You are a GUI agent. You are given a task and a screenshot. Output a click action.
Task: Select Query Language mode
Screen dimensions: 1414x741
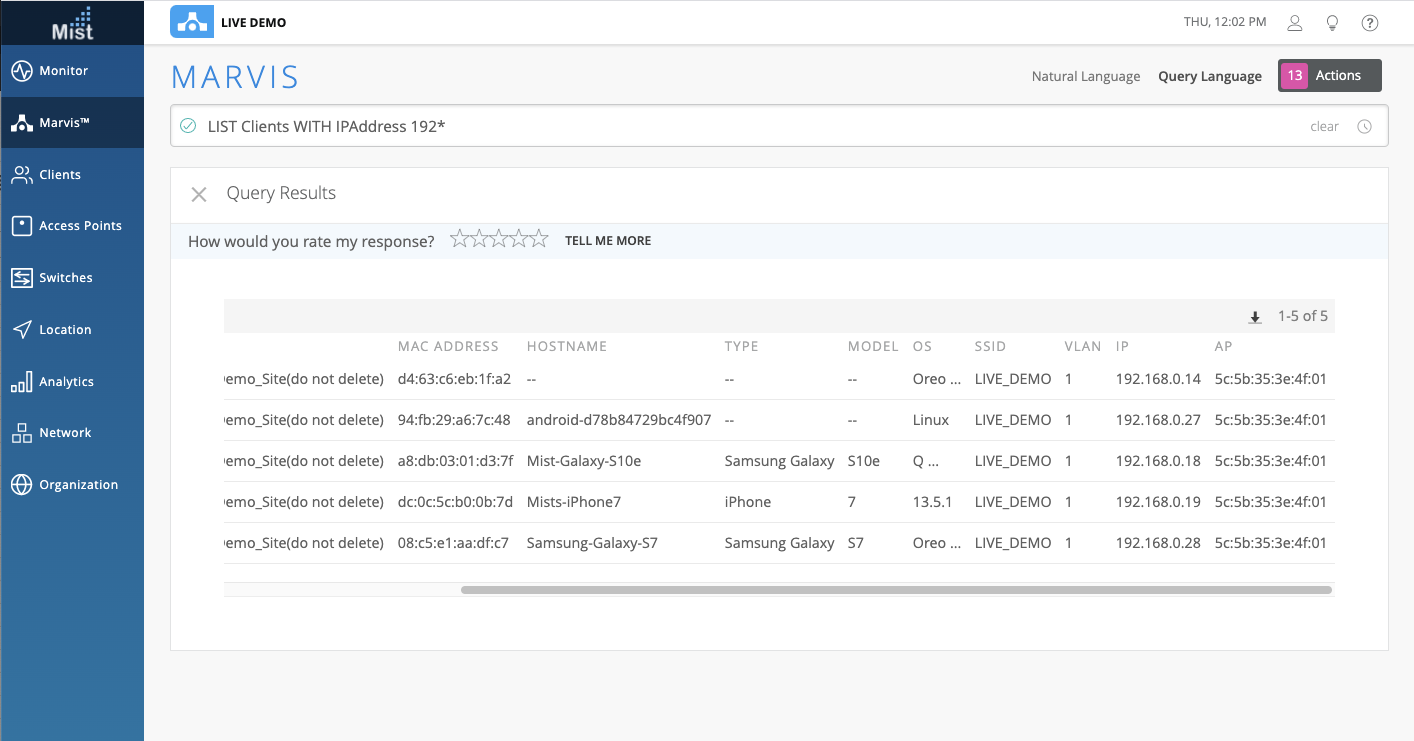[1209, 76]
